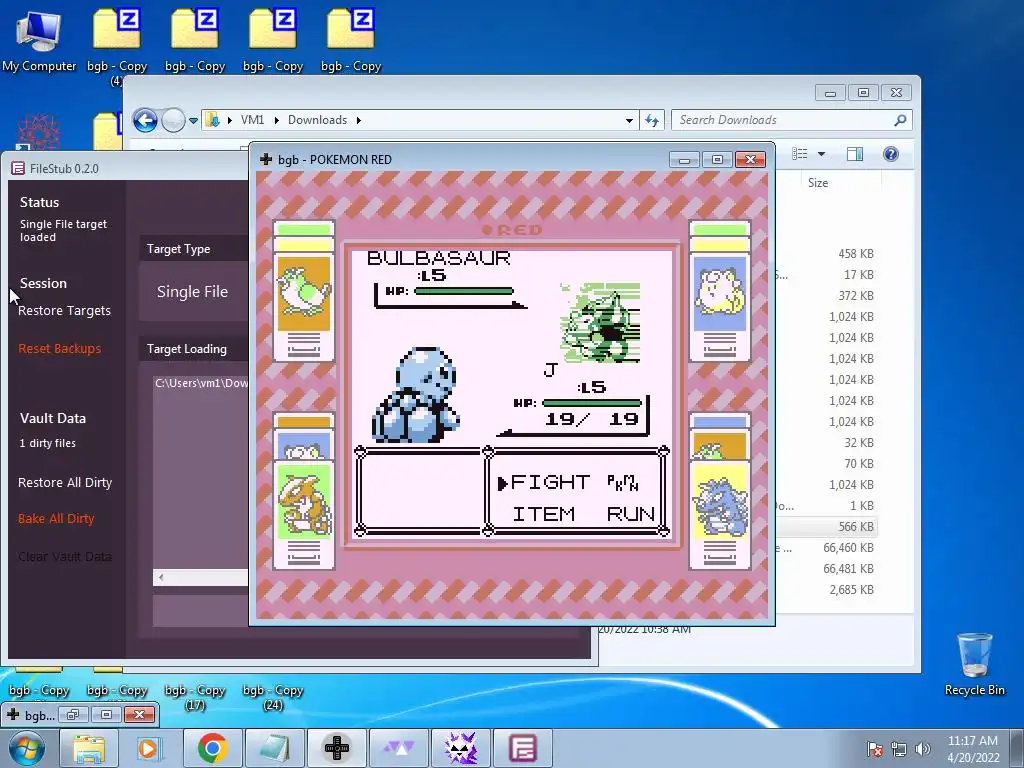Refresh the Downloads folder view
This screenshot has width=1024, height=768.
click(x=652, y=120)
